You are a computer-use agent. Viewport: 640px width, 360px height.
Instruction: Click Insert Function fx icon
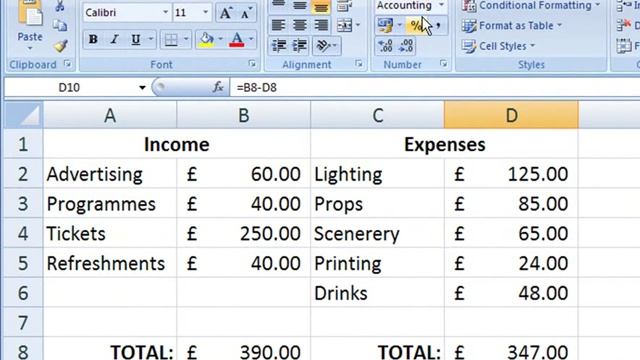[x=218, y=87]
